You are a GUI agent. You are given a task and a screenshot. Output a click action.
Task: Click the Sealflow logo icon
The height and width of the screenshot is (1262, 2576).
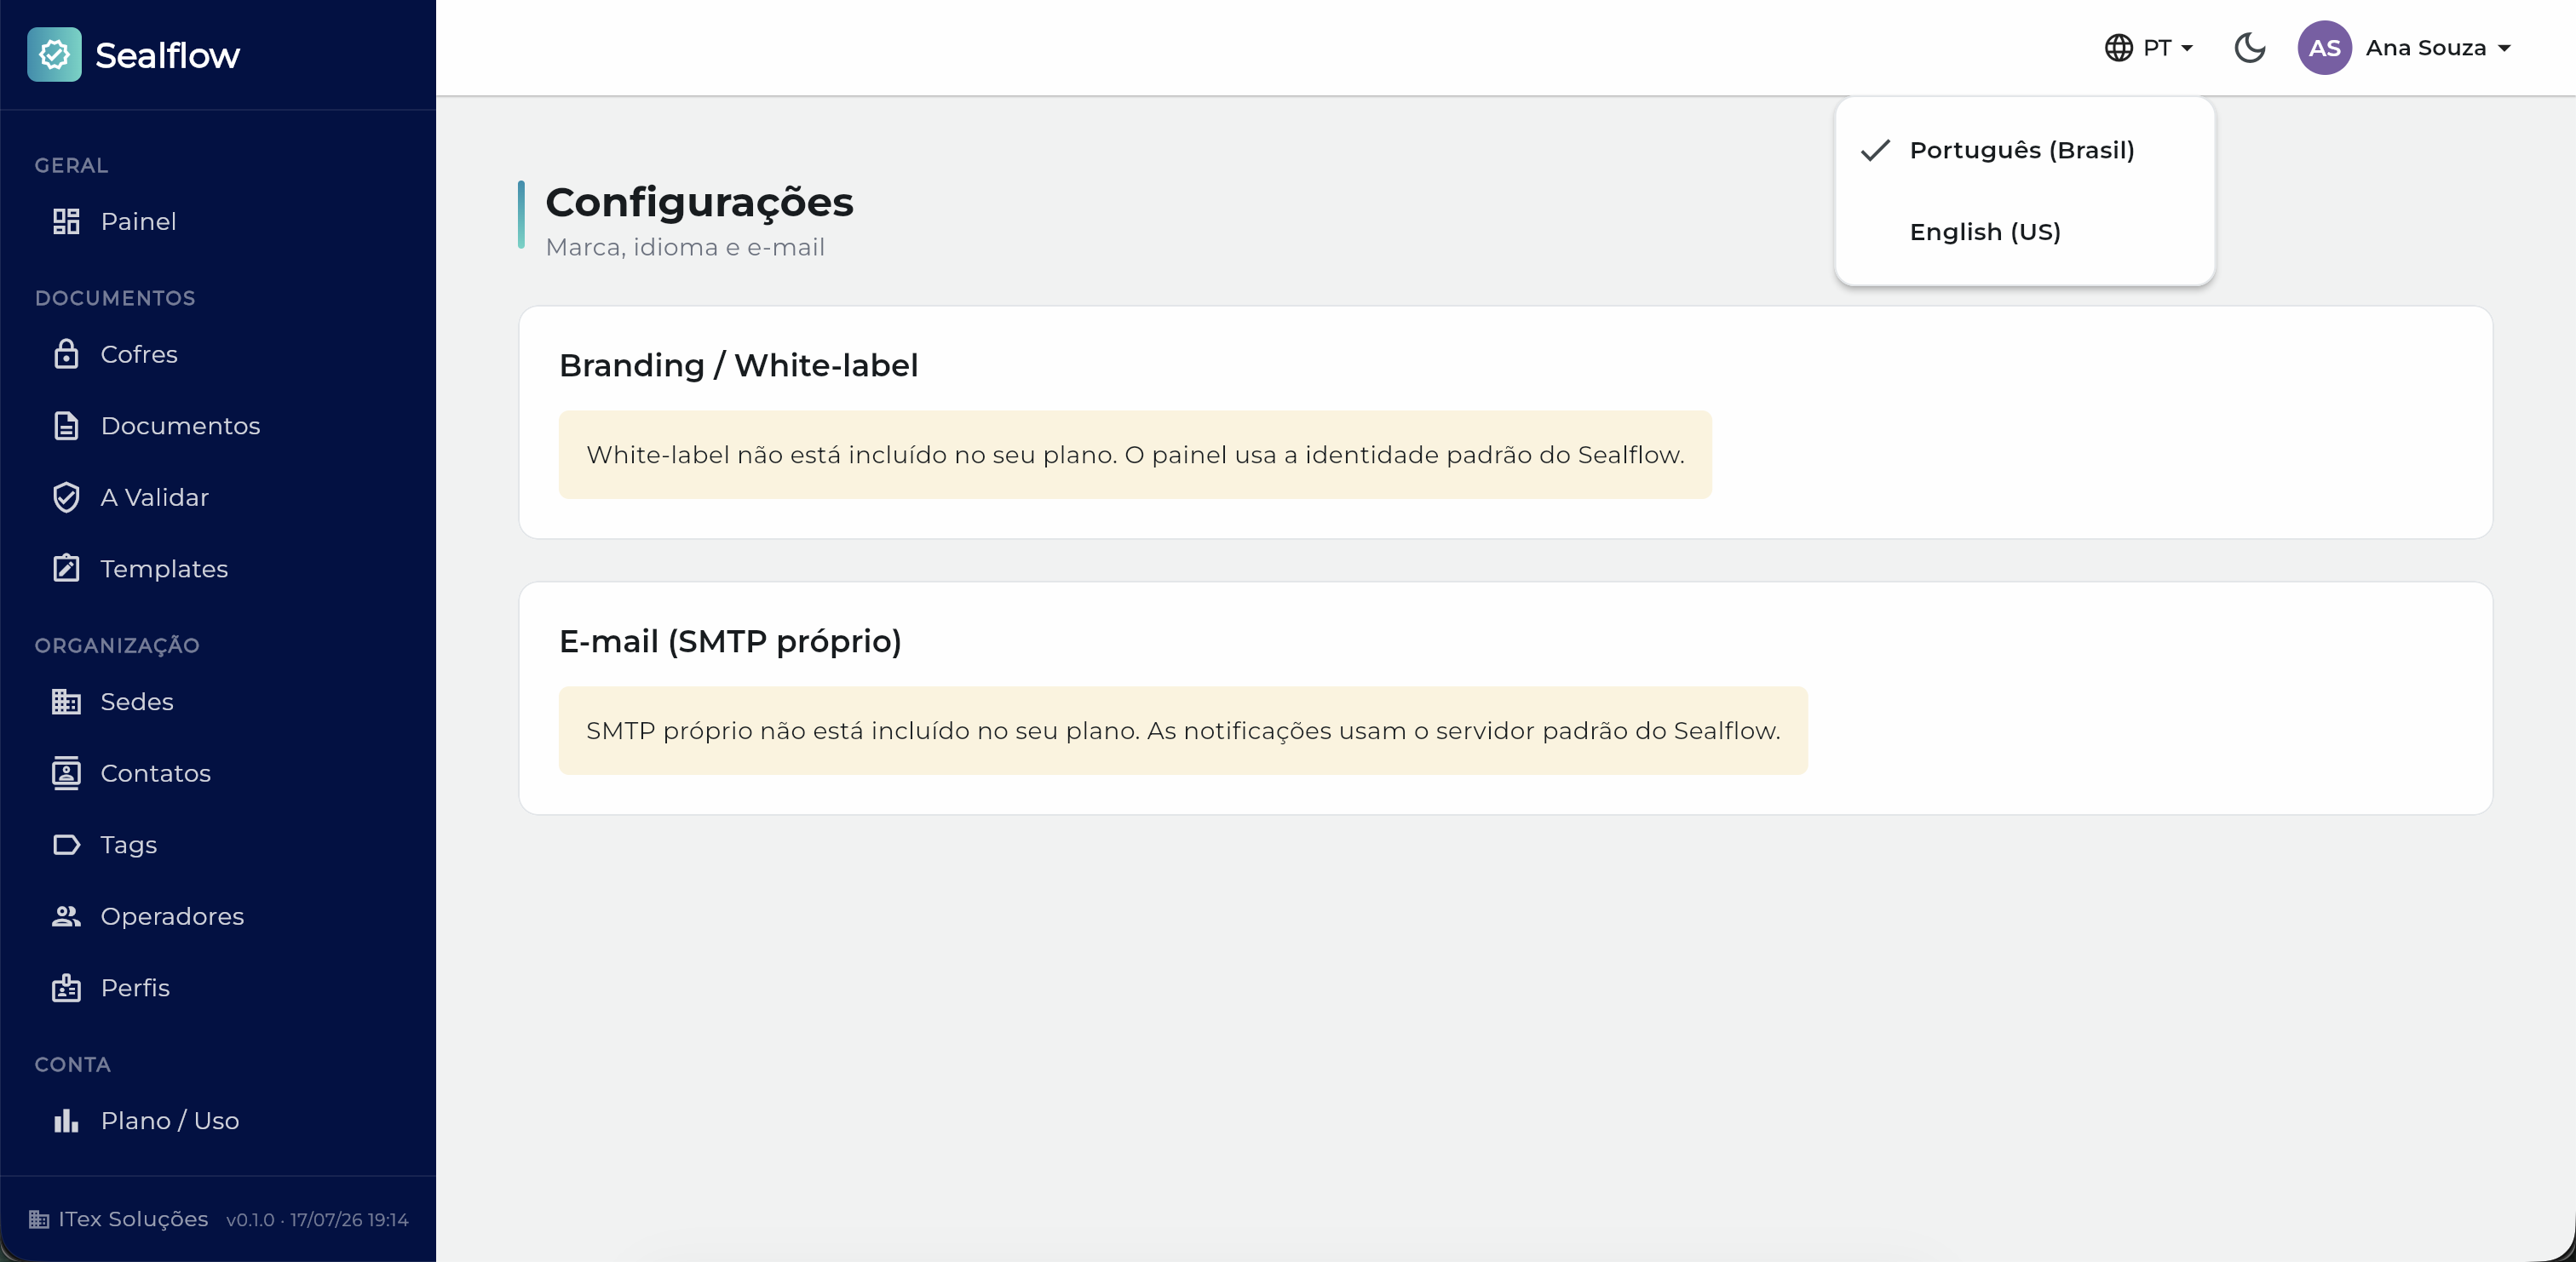(x=54, y=54)
